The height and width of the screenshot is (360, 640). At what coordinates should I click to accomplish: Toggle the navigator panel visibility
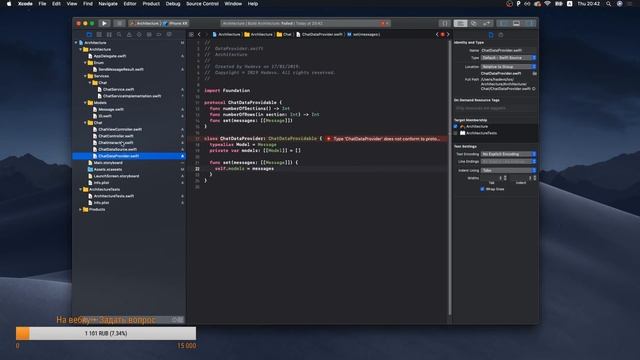pos(504,23)
